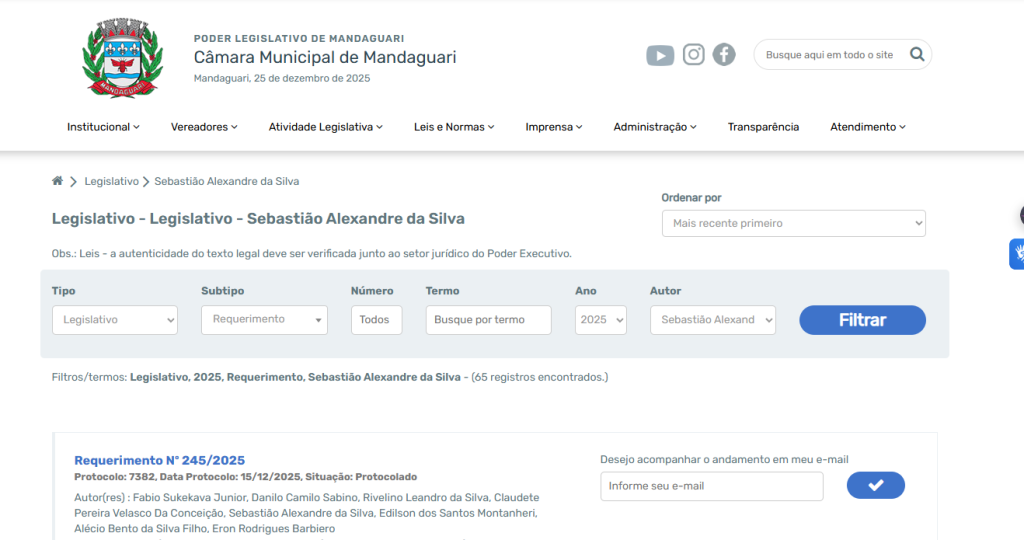Open the Requerimento Nº 245/2025 link
This screenshot has width=1024, height=540.
click(x=159, y=461)
